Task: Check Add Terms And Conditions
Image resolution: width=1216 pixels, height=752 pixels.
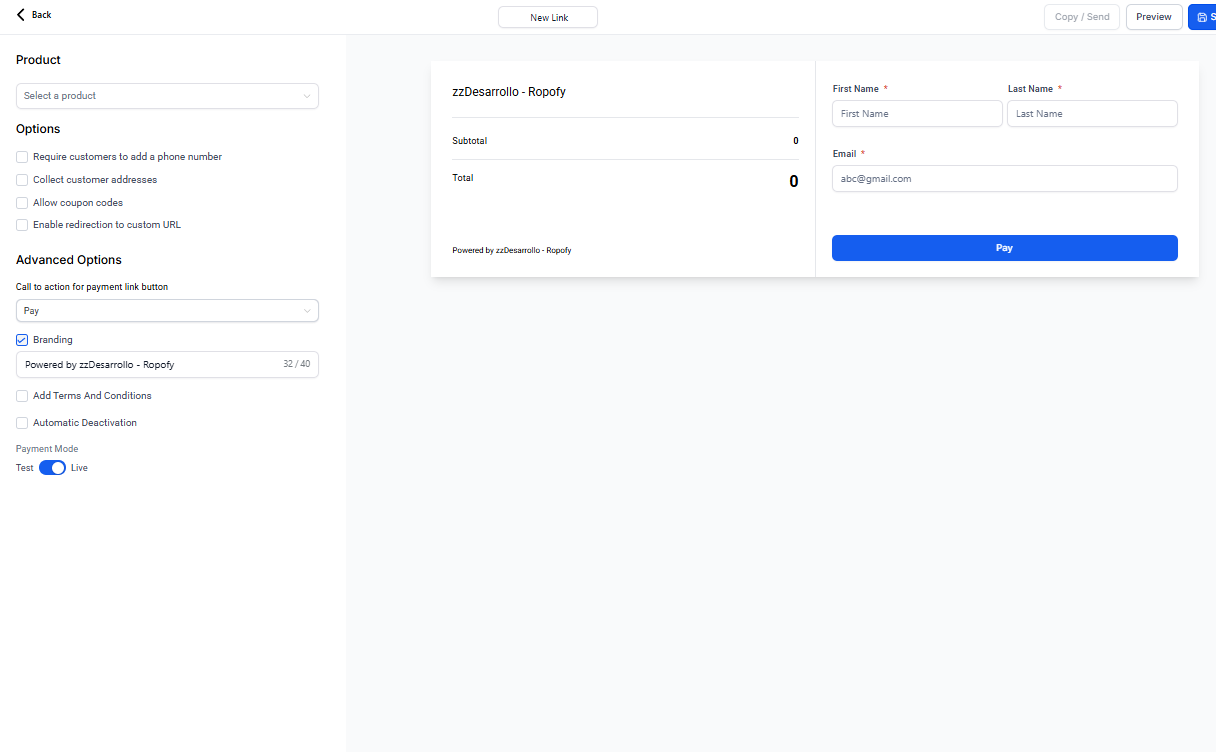Action: click(x=22, y=396)
